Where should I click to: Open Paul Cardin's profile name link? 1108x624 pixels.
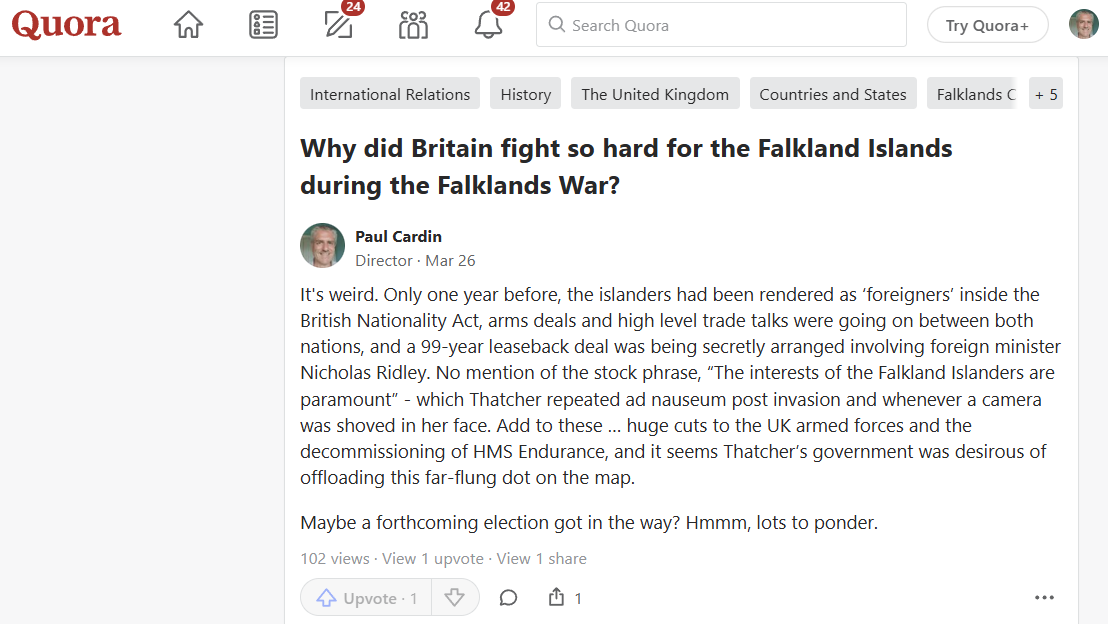[x=398, y=236]
